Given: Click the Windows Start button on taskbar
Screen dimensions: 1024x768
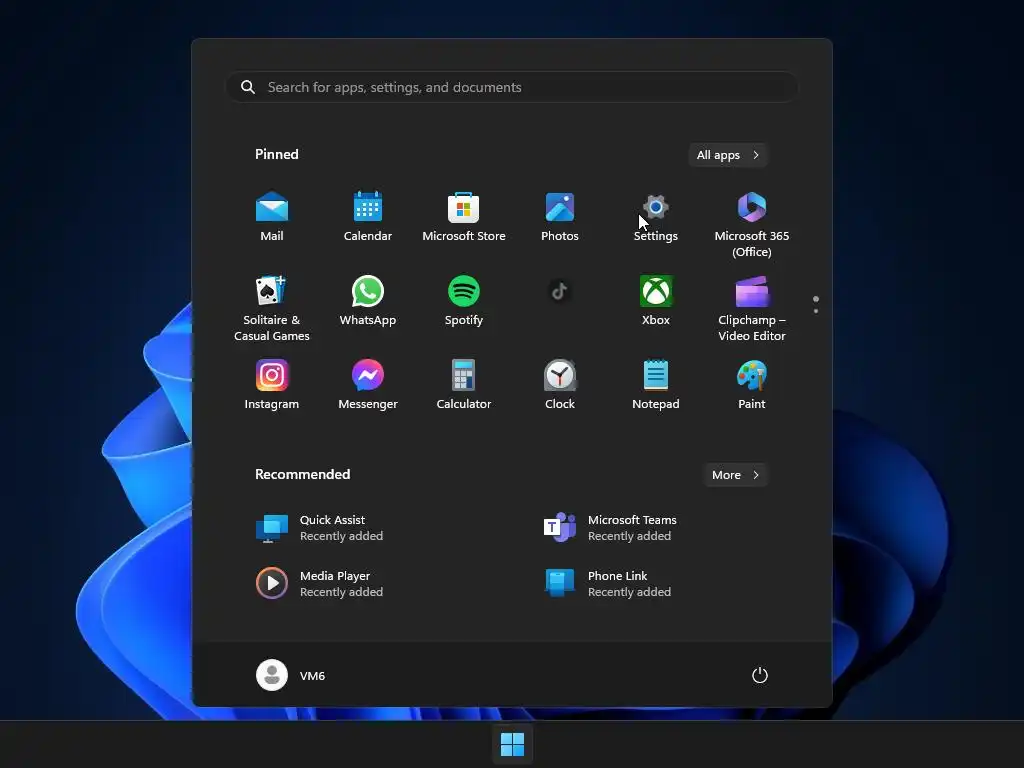Looking at the screenshot, I should [x=512, y=744].
